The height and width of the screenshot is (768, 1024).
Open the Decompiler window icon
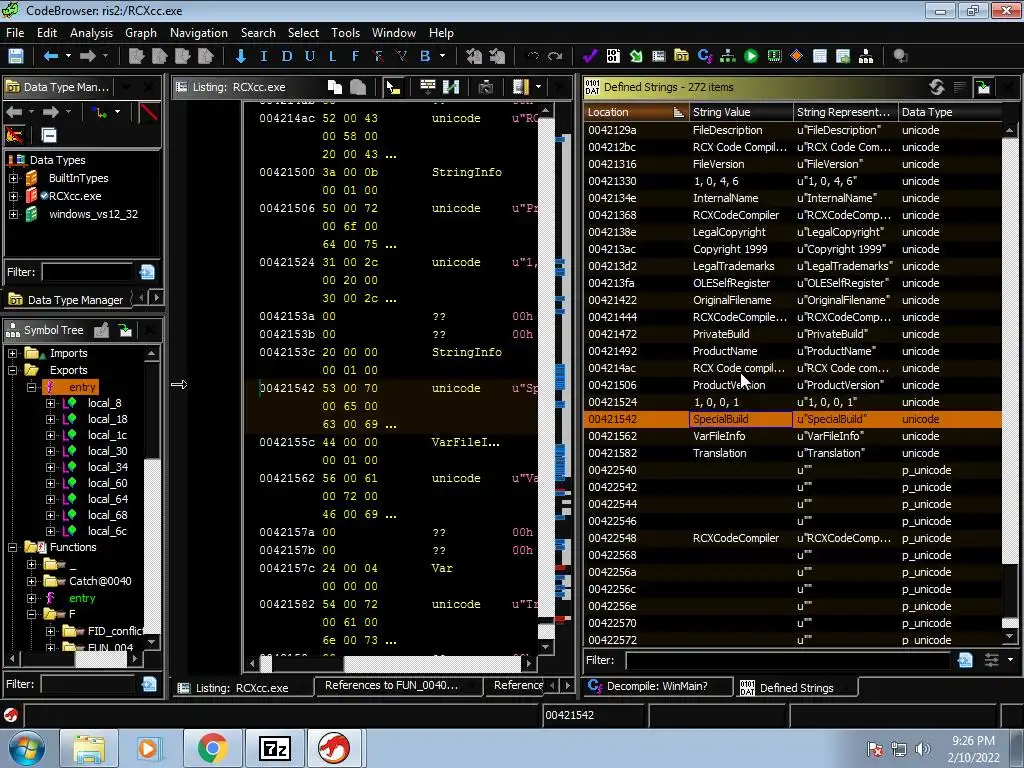click(705, 56)
